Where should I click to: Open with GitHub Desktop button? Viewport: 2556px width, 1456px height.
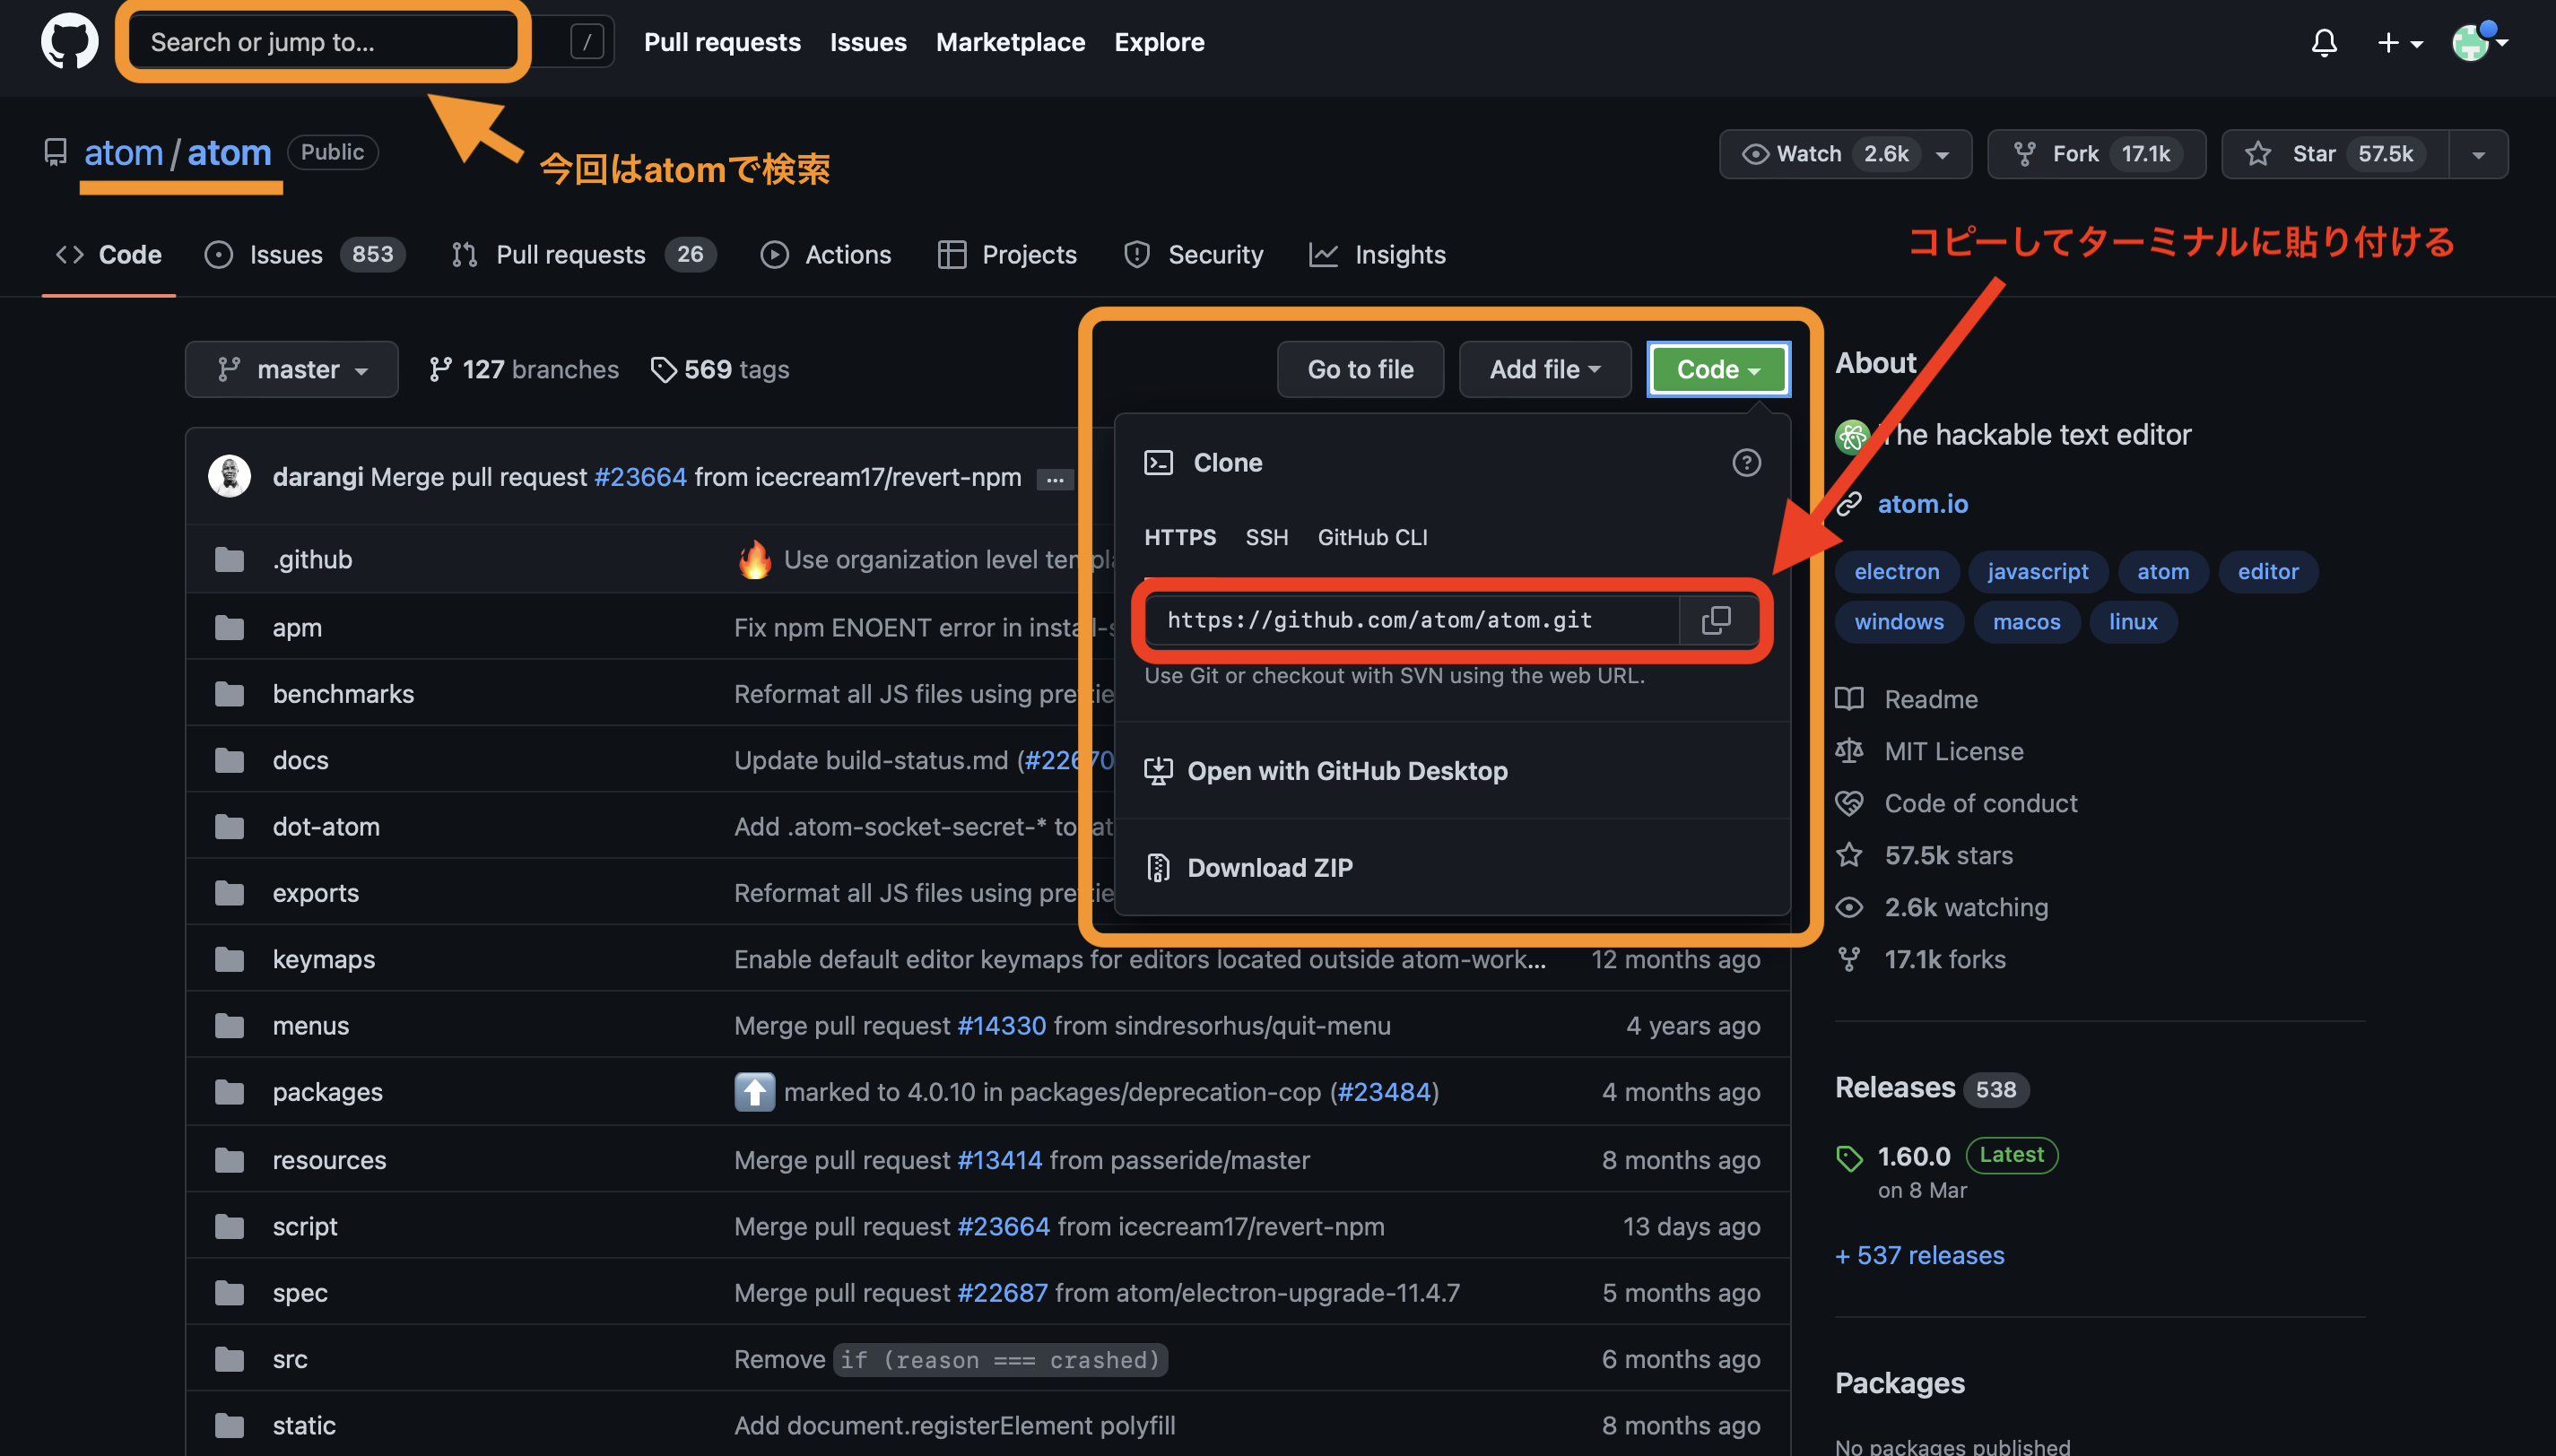pyautogui.click(x=1346, y=770)
